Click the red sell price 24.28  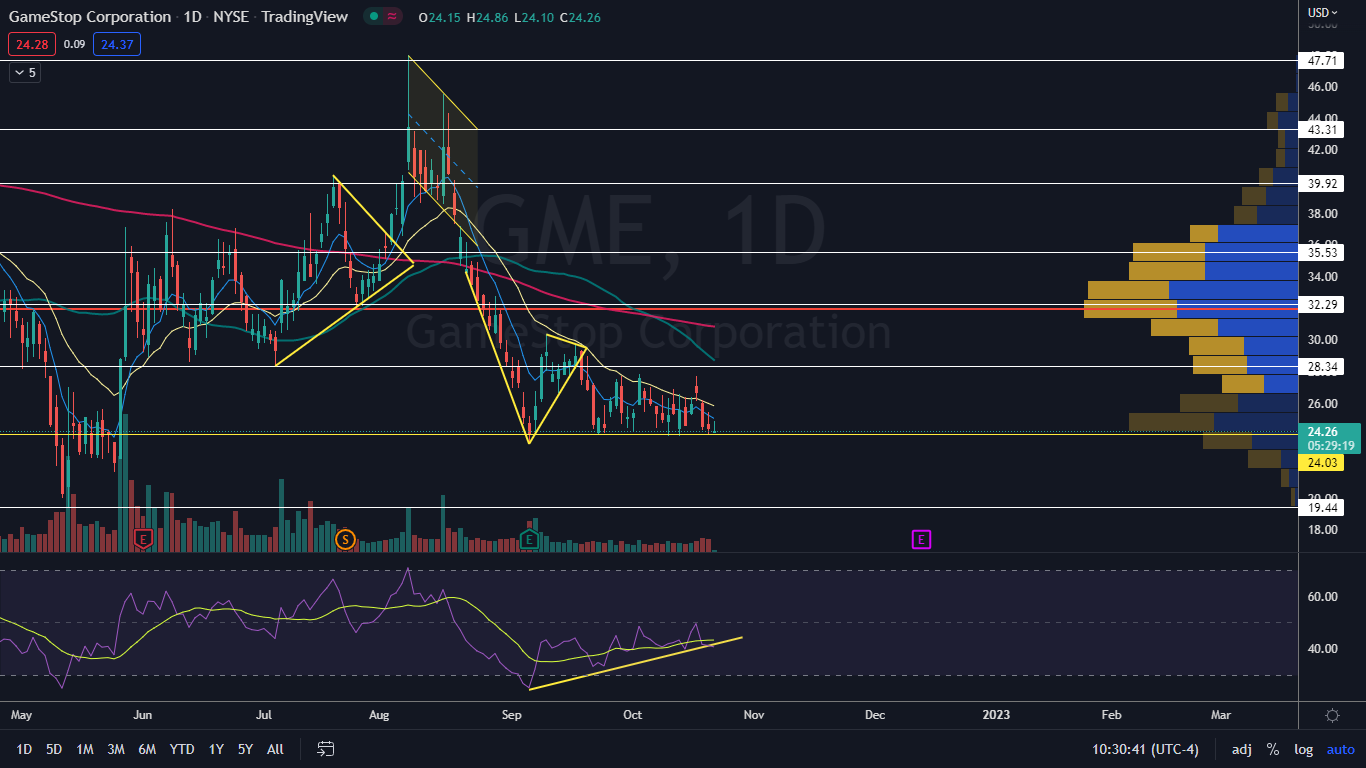coord(31,44)
